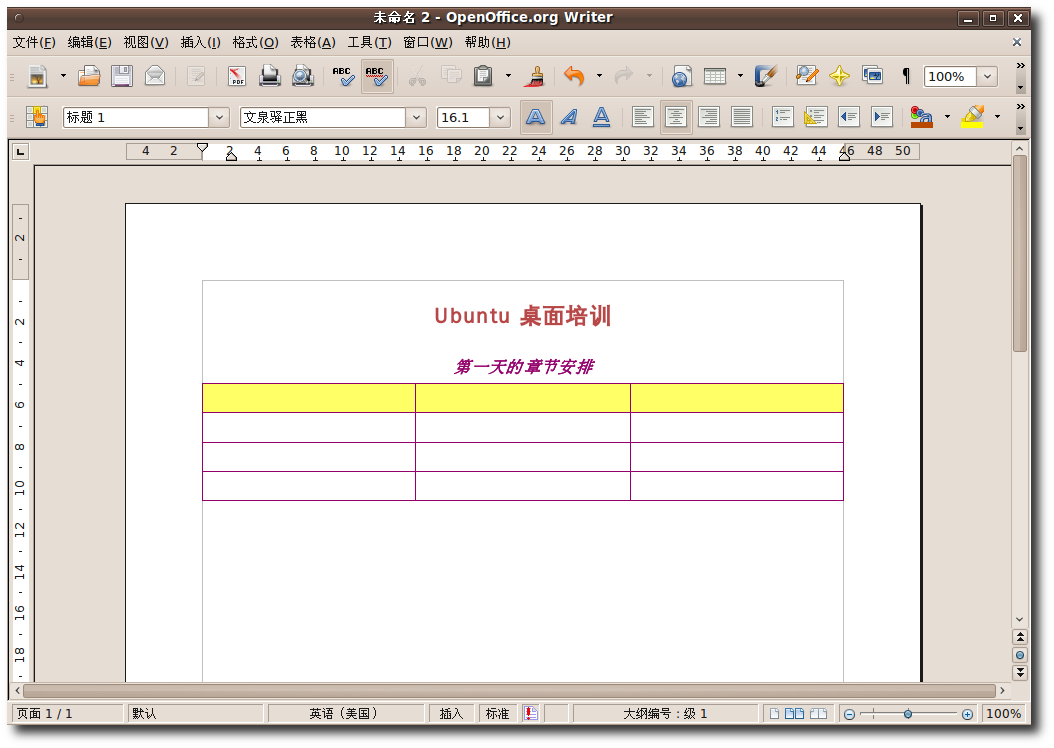Open 视图(V) menu
1054x748 pixels.
click(146, 42)
